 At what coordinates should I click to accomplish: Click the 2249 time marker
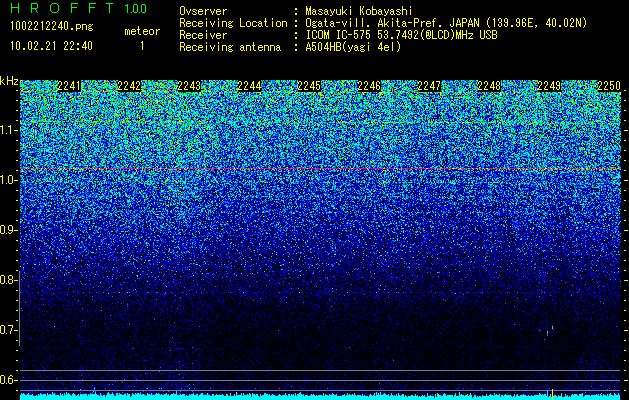[549, 86]
